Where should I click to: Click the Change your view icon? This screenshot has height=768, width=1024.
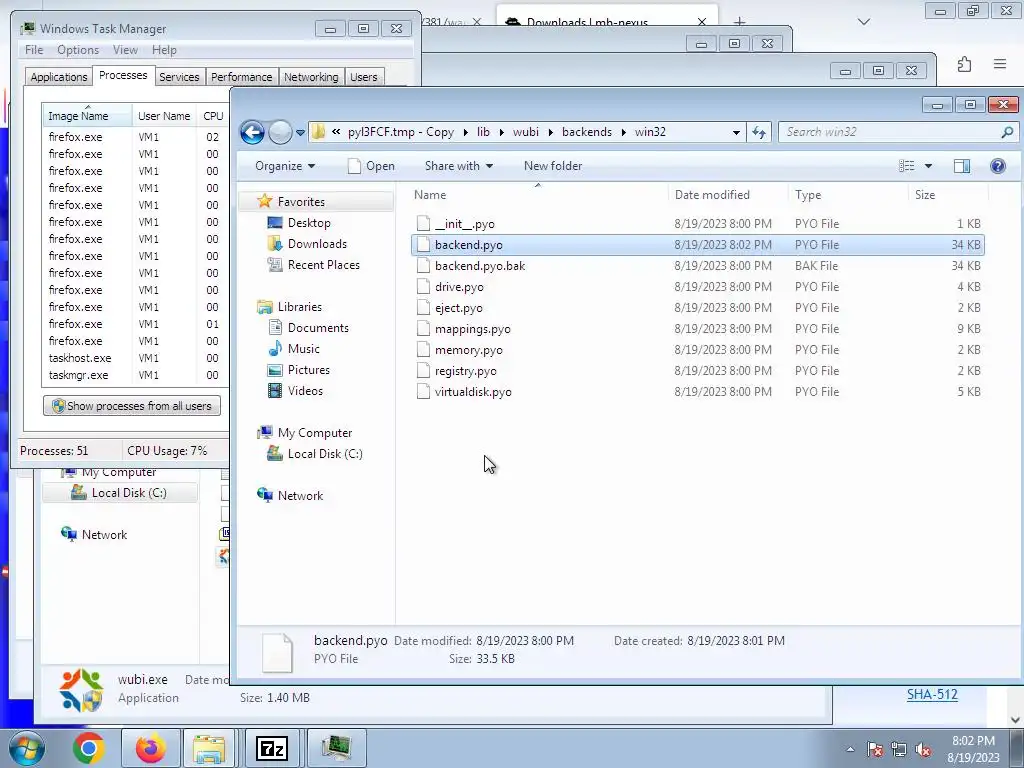[906, 166]
